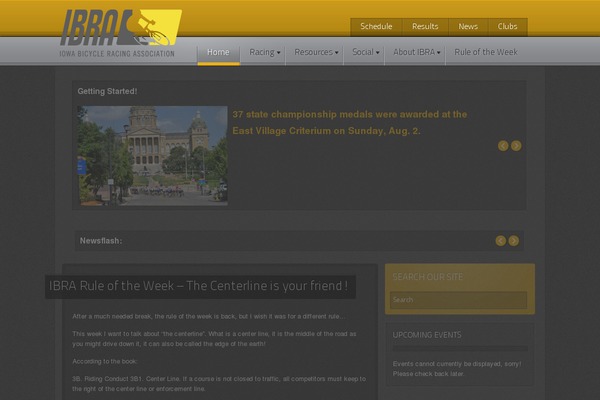Image resolution: width=600 pixels, height=400 pixels.
Task: Focus the Search input field
Action: pyautogui.click(x=458, y=300)
